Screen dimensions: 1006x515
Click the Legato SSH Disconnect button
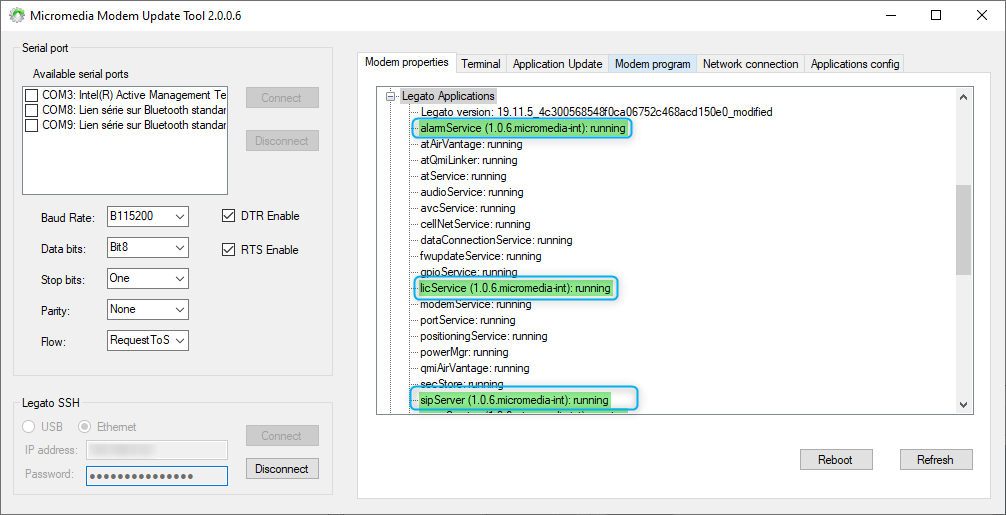click(x=282, y=468)
